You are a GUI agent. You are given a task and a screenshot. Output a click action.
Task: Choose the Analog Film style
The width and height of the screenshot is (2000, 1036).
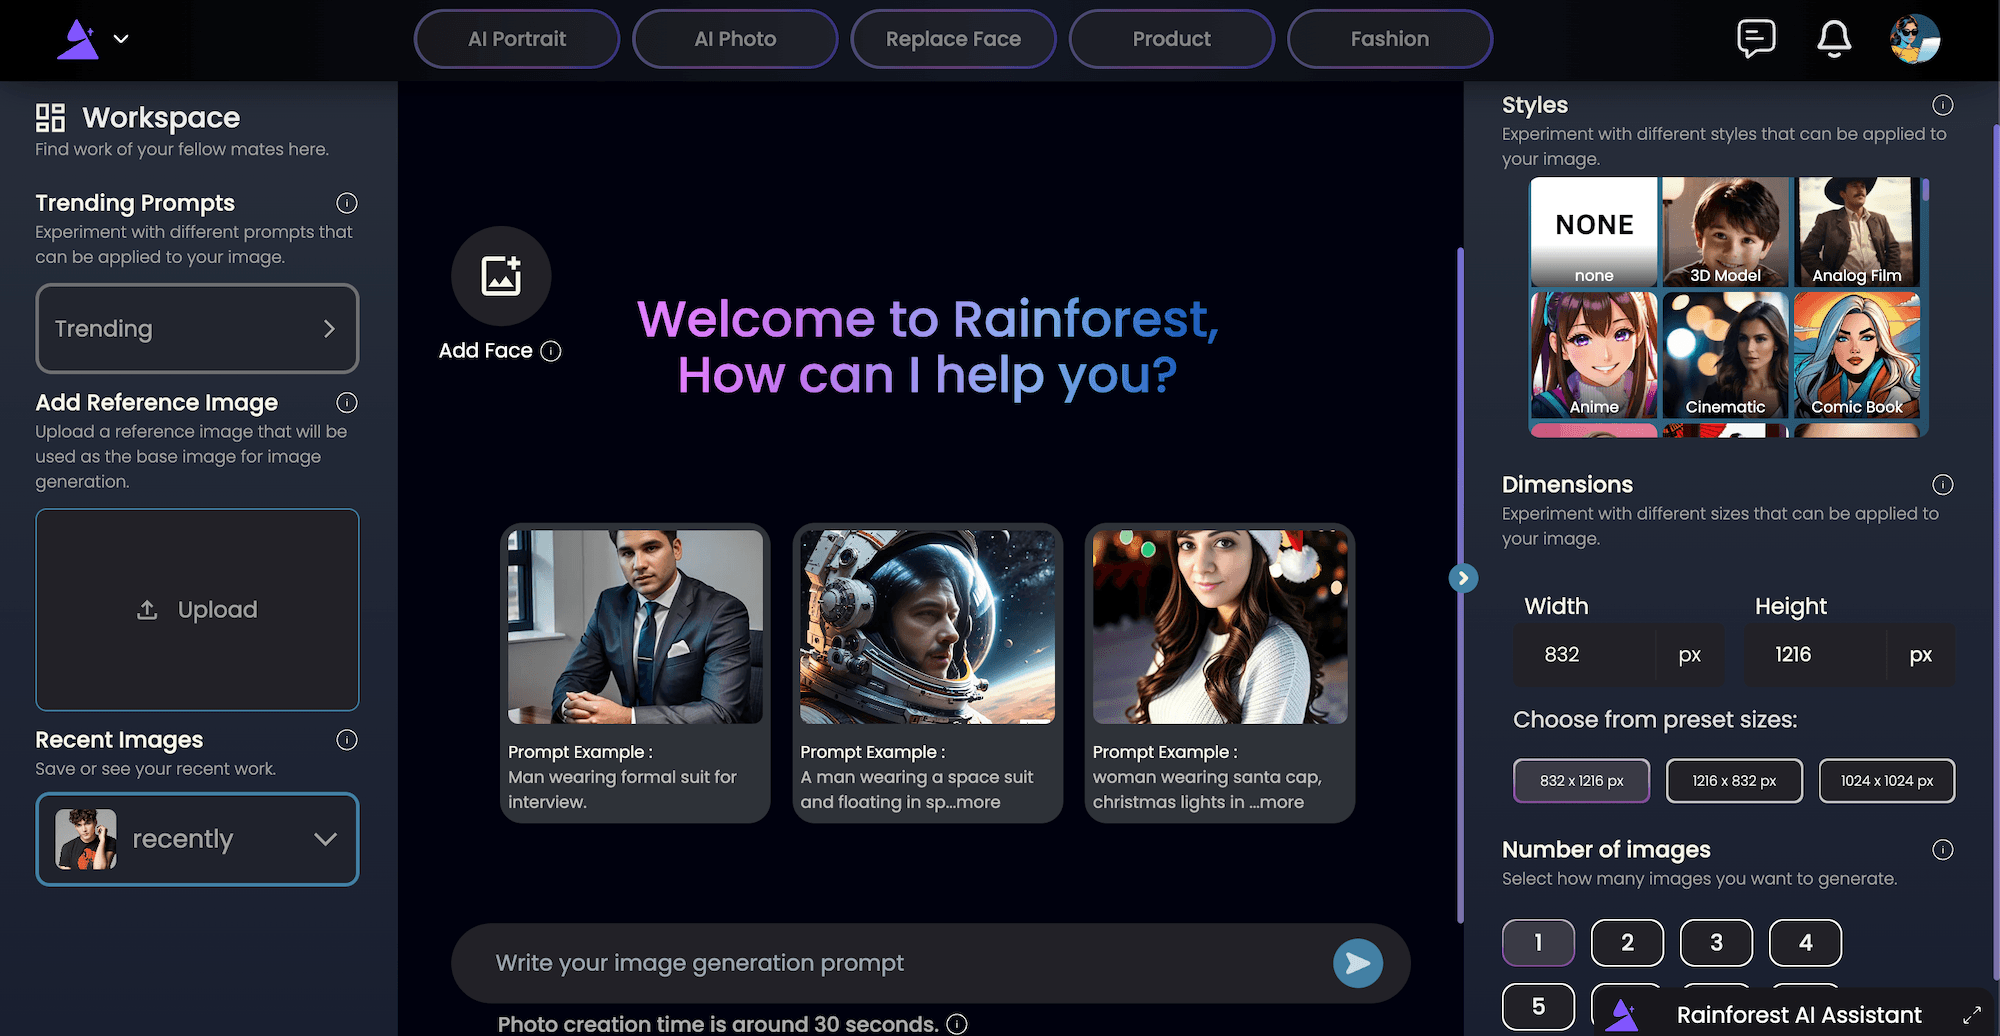point(1857,232)
